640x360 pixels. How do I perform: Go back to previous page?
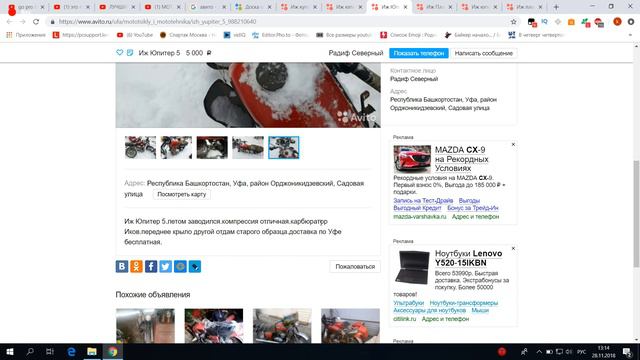[x=10, y=22]
